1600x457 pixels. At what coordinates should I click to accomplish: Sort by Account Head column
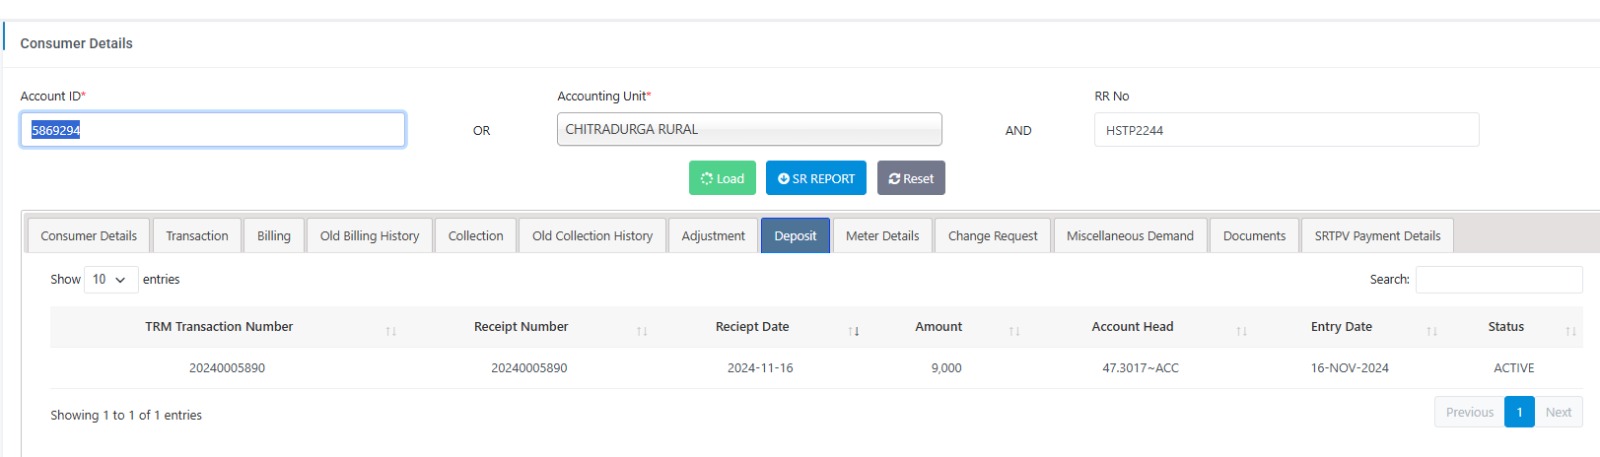pos(1132,327)
